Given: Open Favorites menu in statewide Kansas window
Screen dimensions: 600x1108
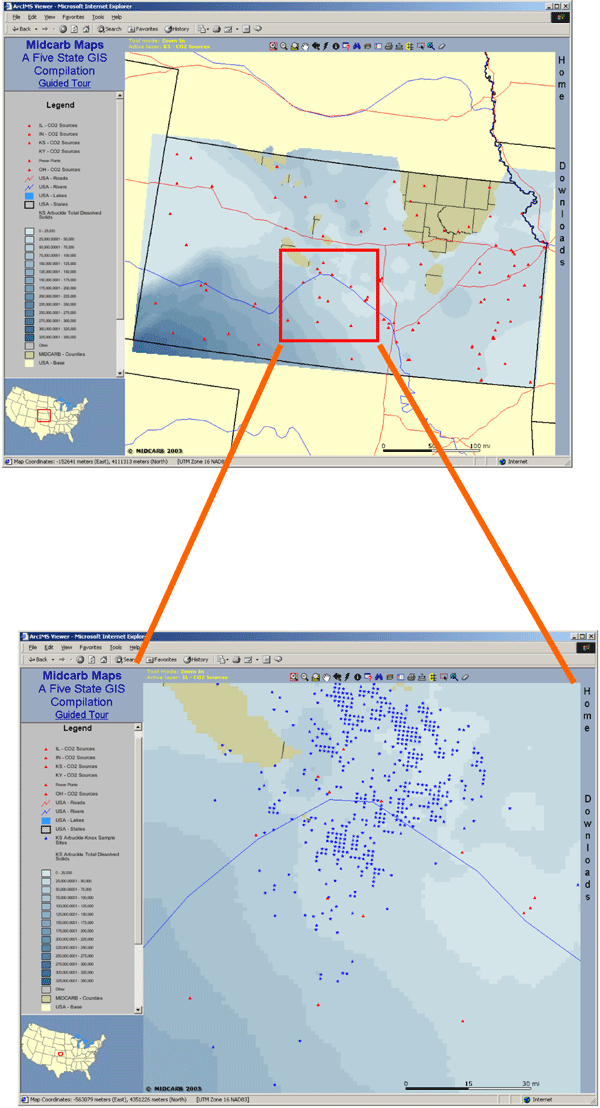Looking at the screenshot, I should tap(73, 17).
